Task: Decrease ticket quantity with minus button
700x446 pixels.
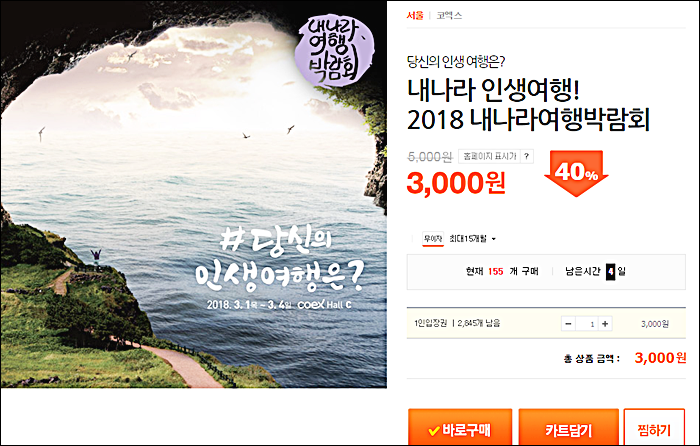Action: [x=568, y=324]
